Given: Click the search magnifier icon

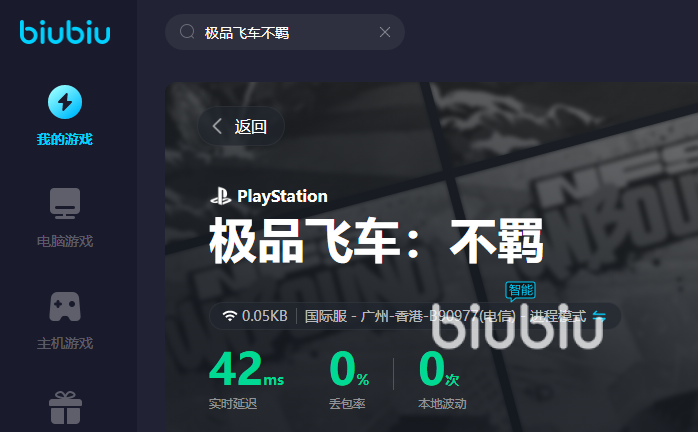Looking at the screenshot, I should click(x=187, y=32).
